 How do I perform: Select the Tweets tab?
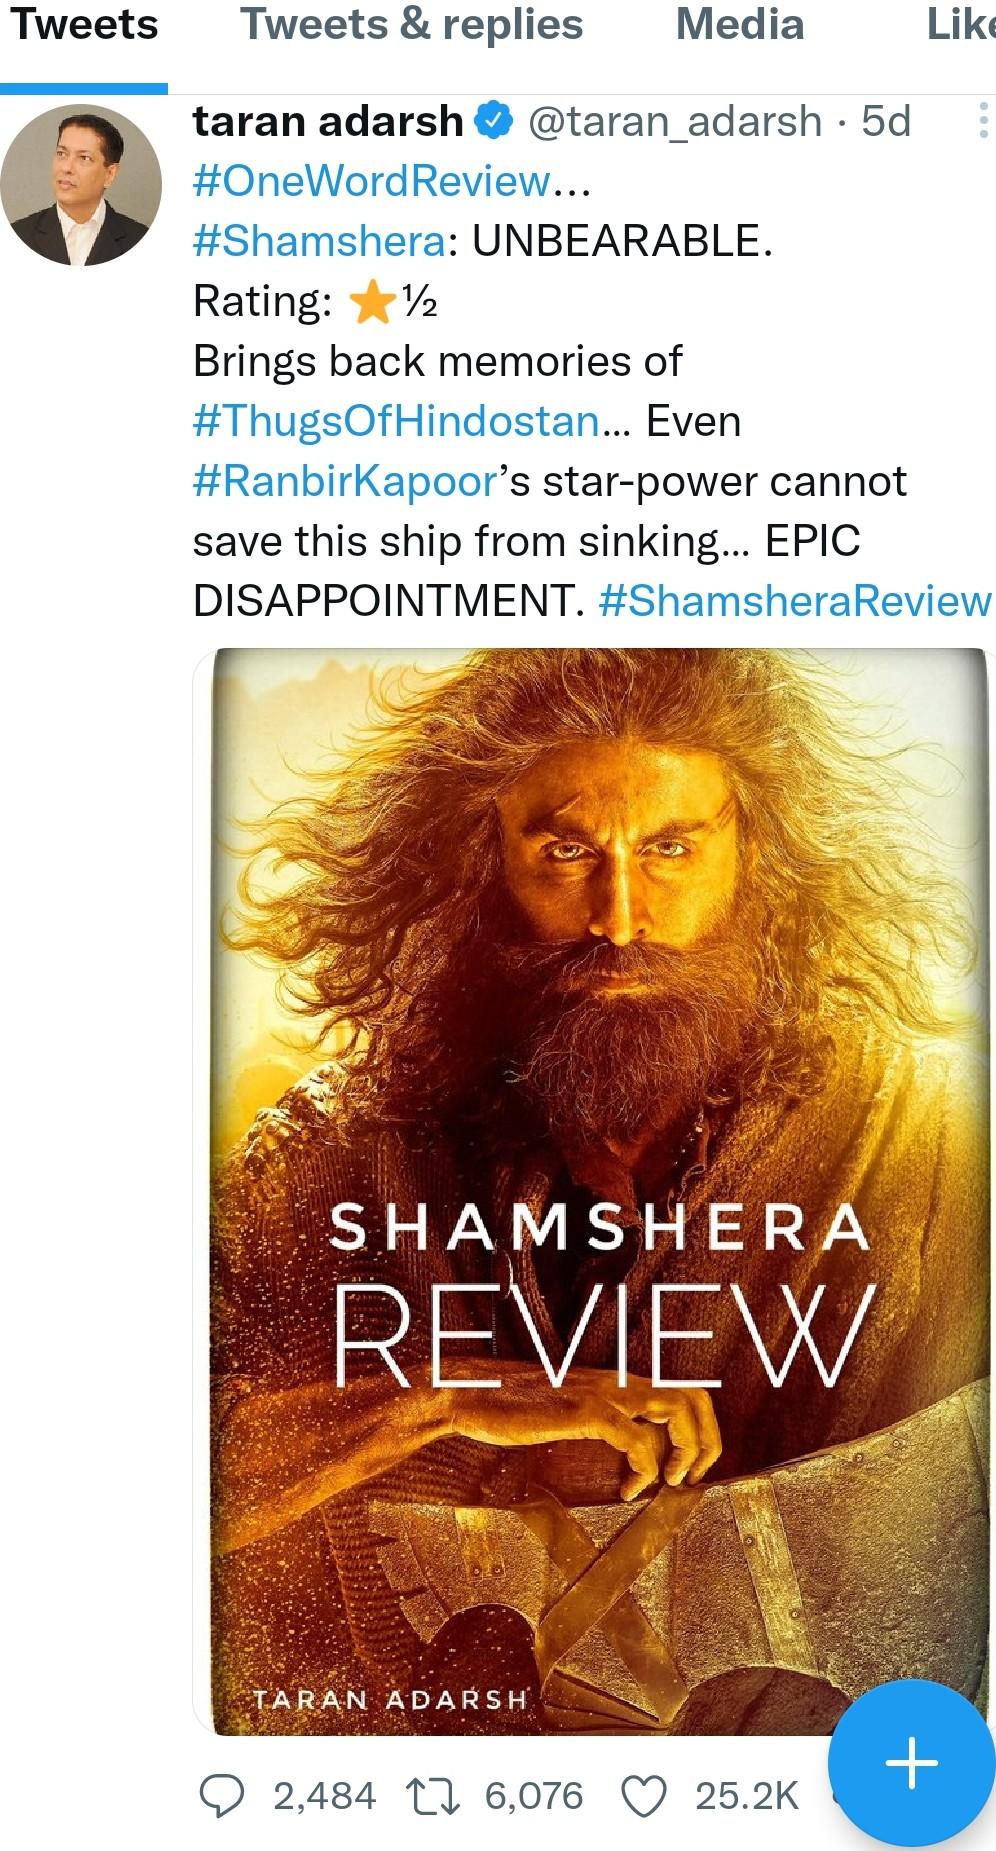pos(84,24)
